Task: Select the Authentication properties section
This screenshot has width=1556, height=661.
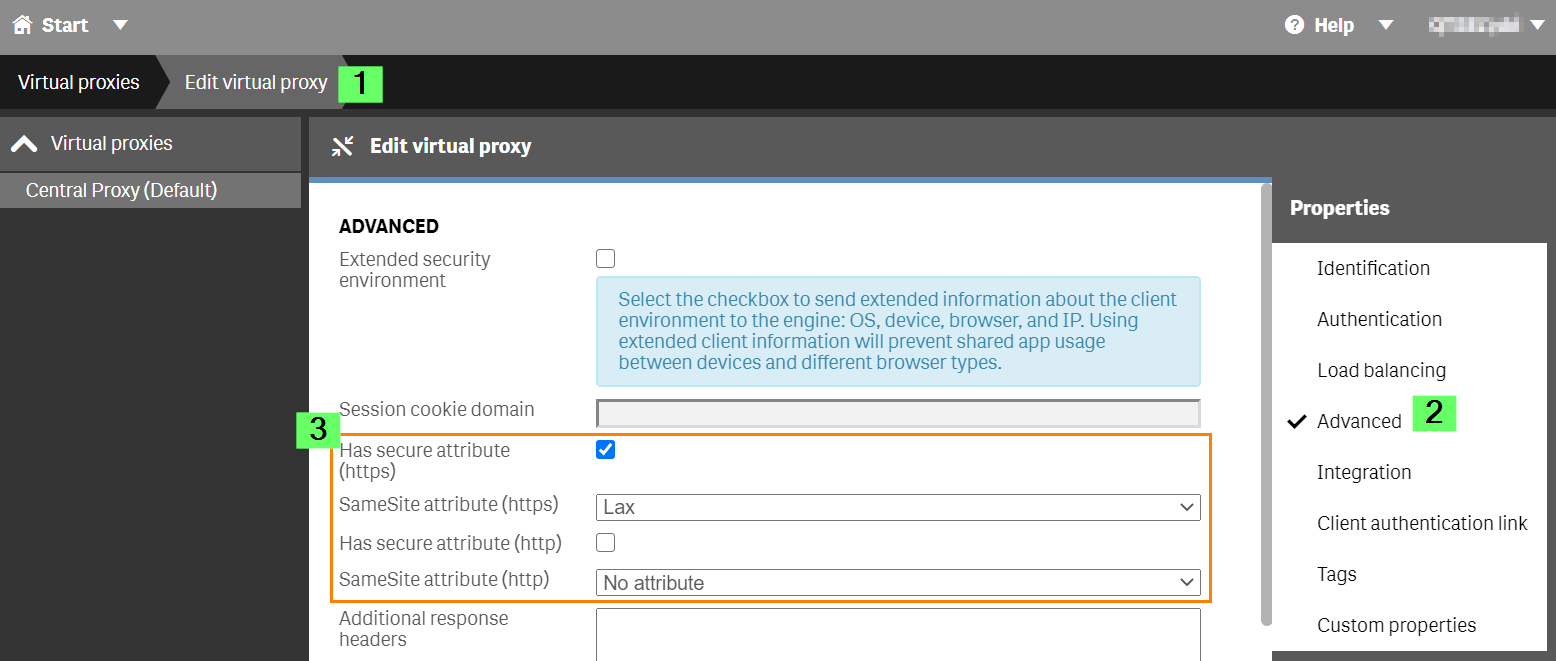Action: [1379, 319]
